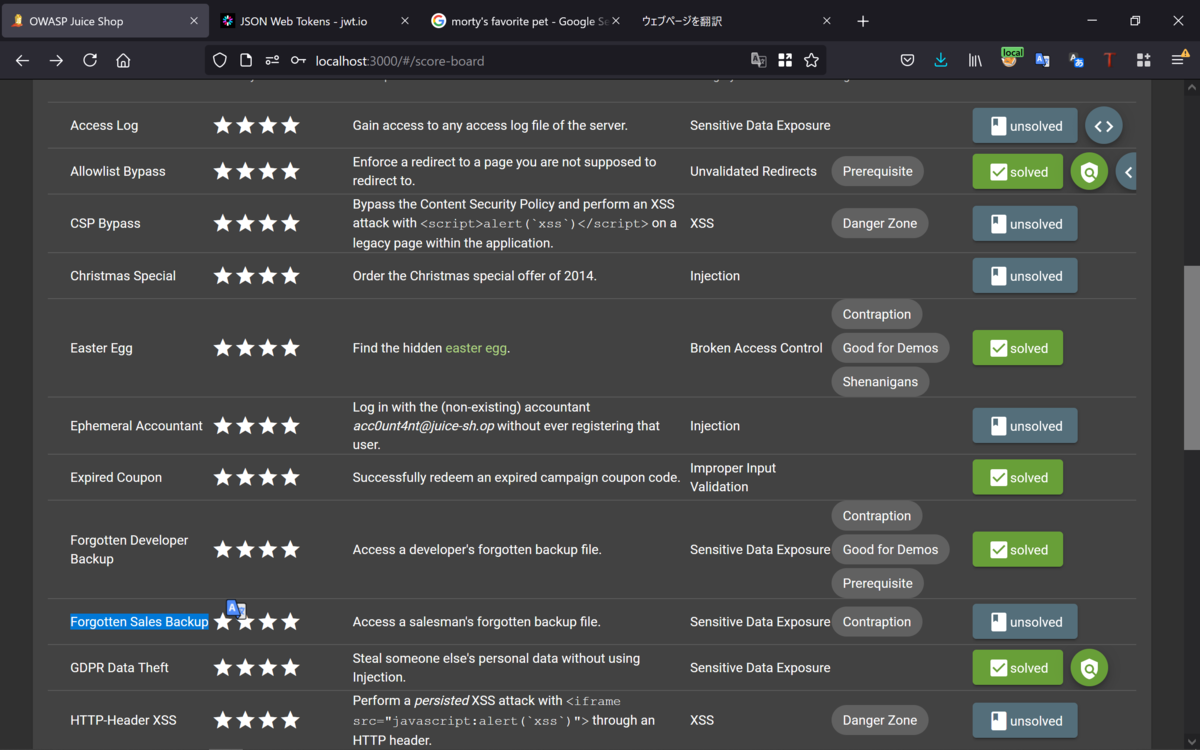1200x750 pixels.
Task: Click unsolved button for Christmas Special
Action: point(1025,276)
